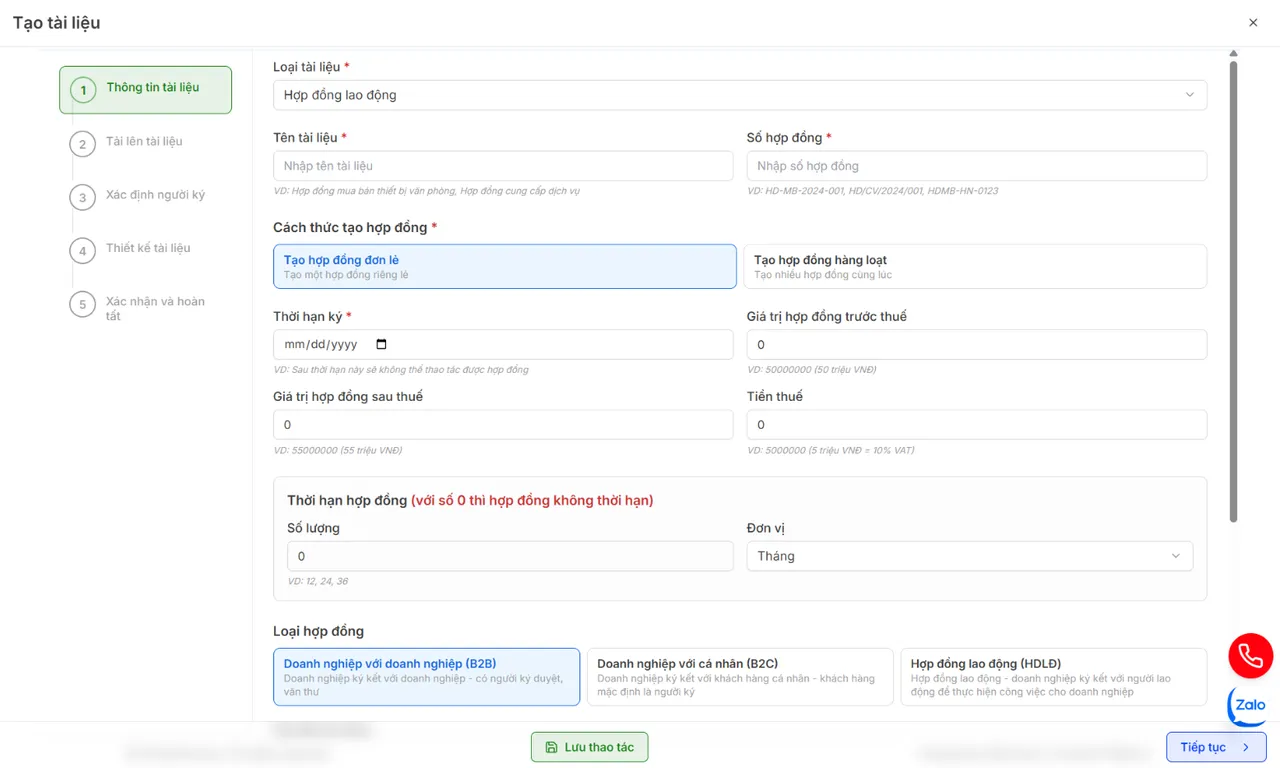Click the calendar icon in Thời hạn ký
The image size is (1280, 768).
[x=381, y=344]
